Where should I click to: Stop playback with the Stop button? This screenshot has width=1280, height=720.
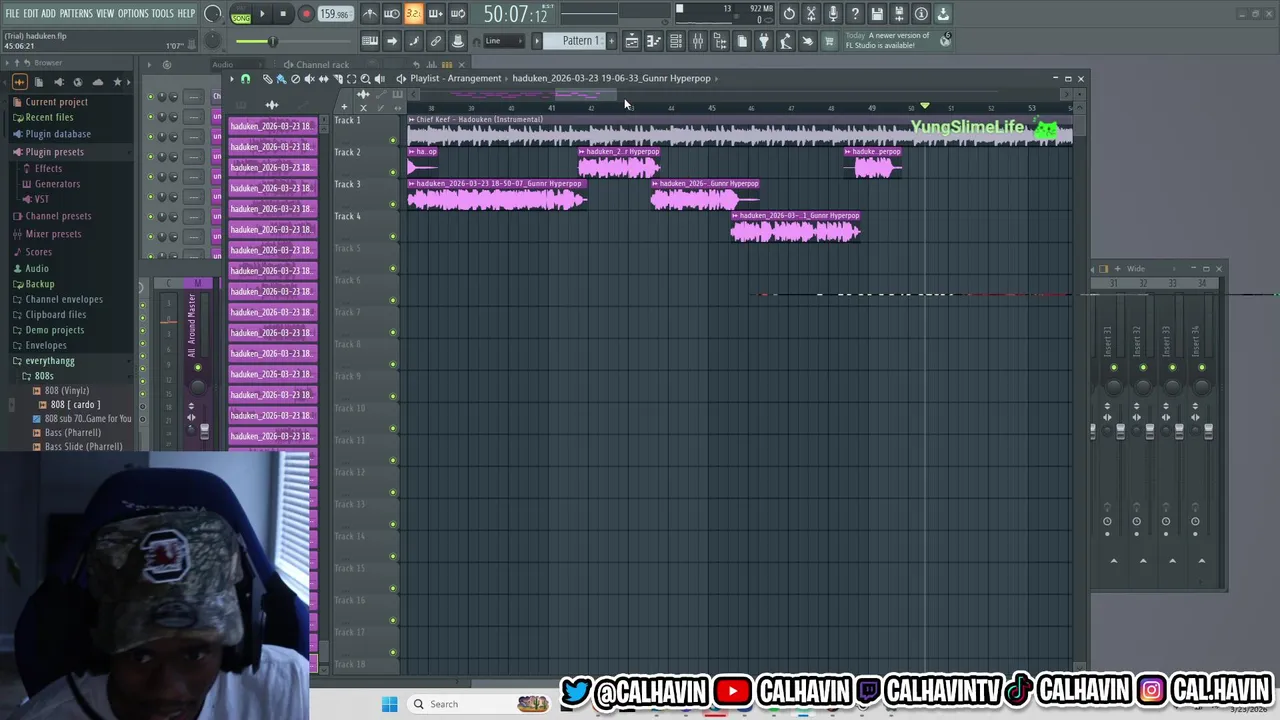(283, 14)
